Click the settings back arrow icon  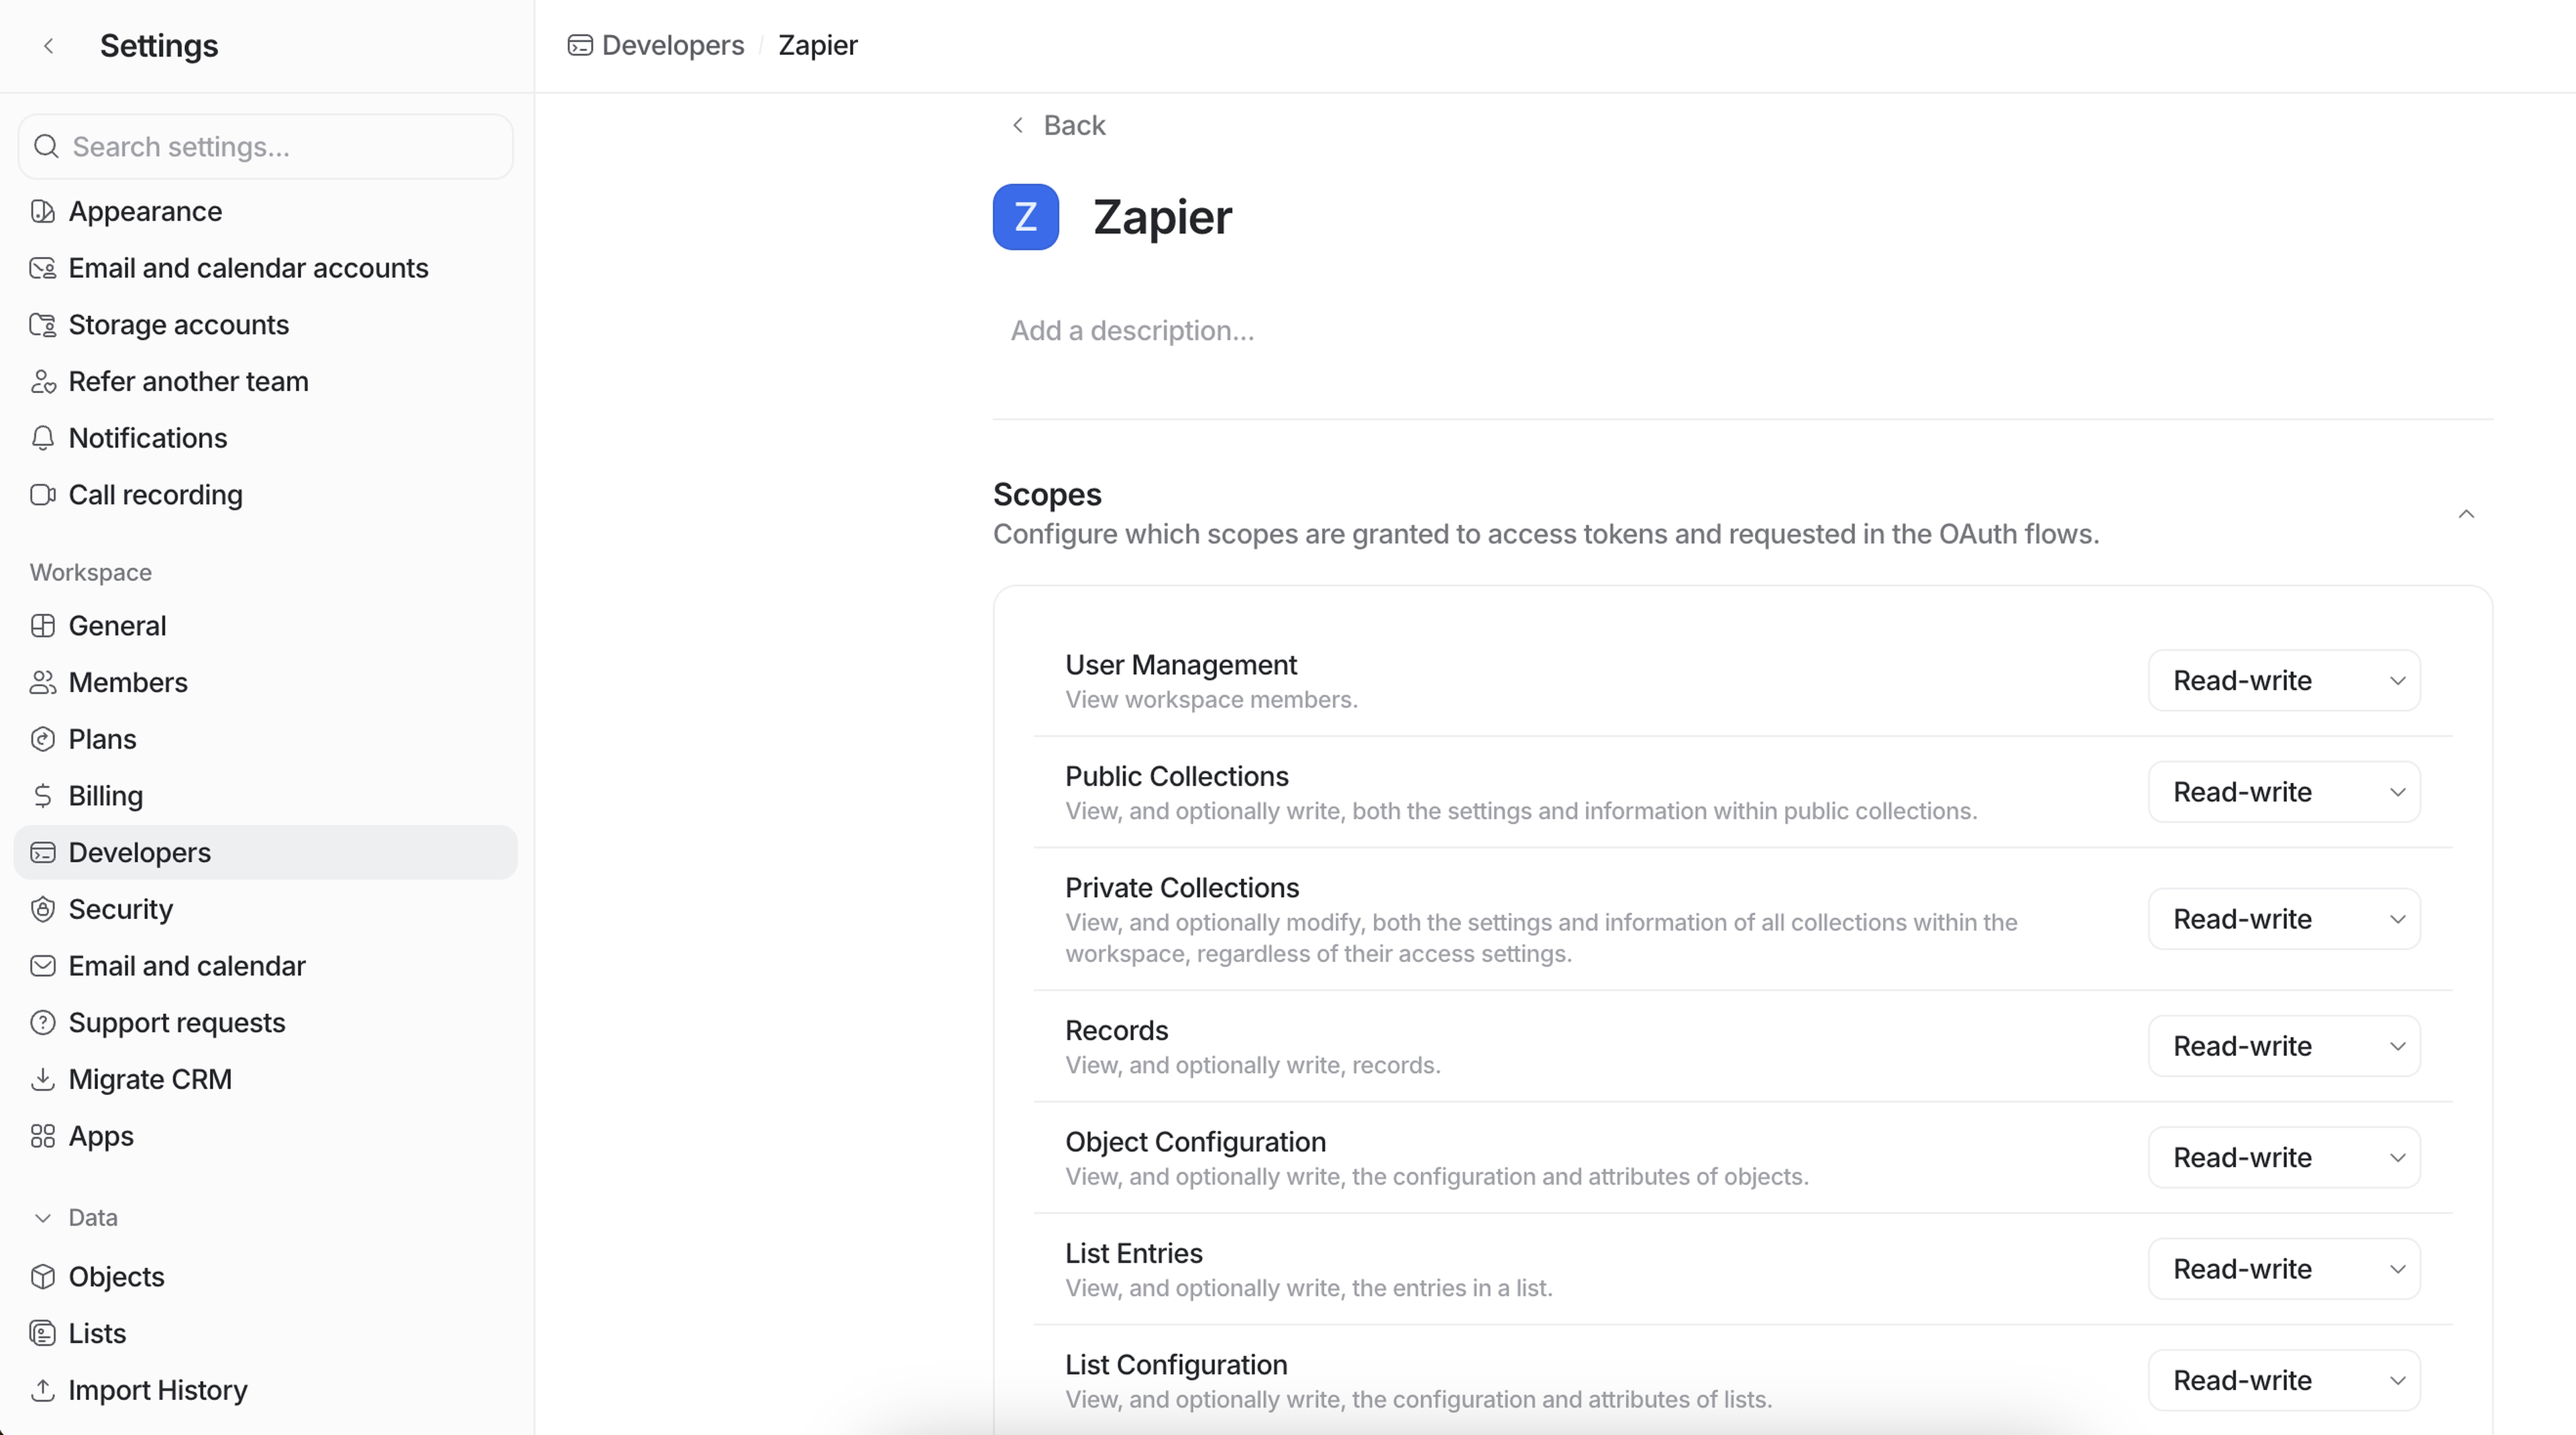[x=48, y=46]
